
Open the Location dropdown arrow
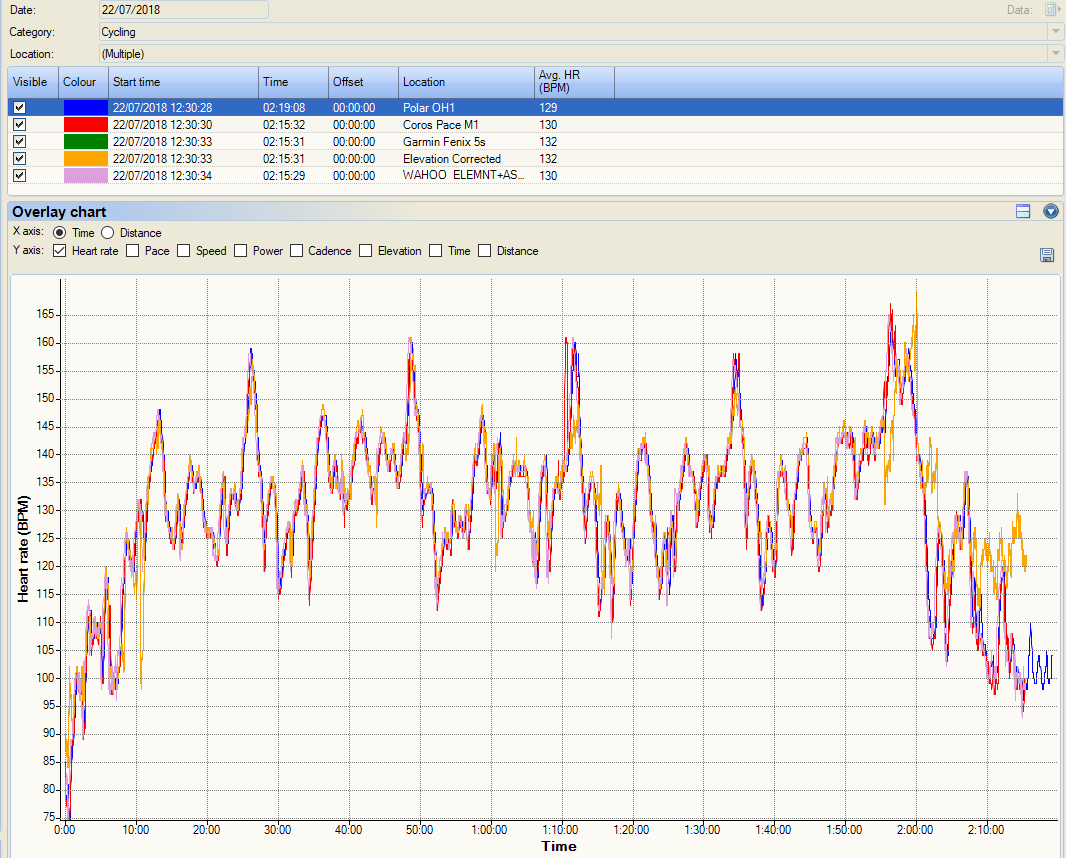[1055, 53]
